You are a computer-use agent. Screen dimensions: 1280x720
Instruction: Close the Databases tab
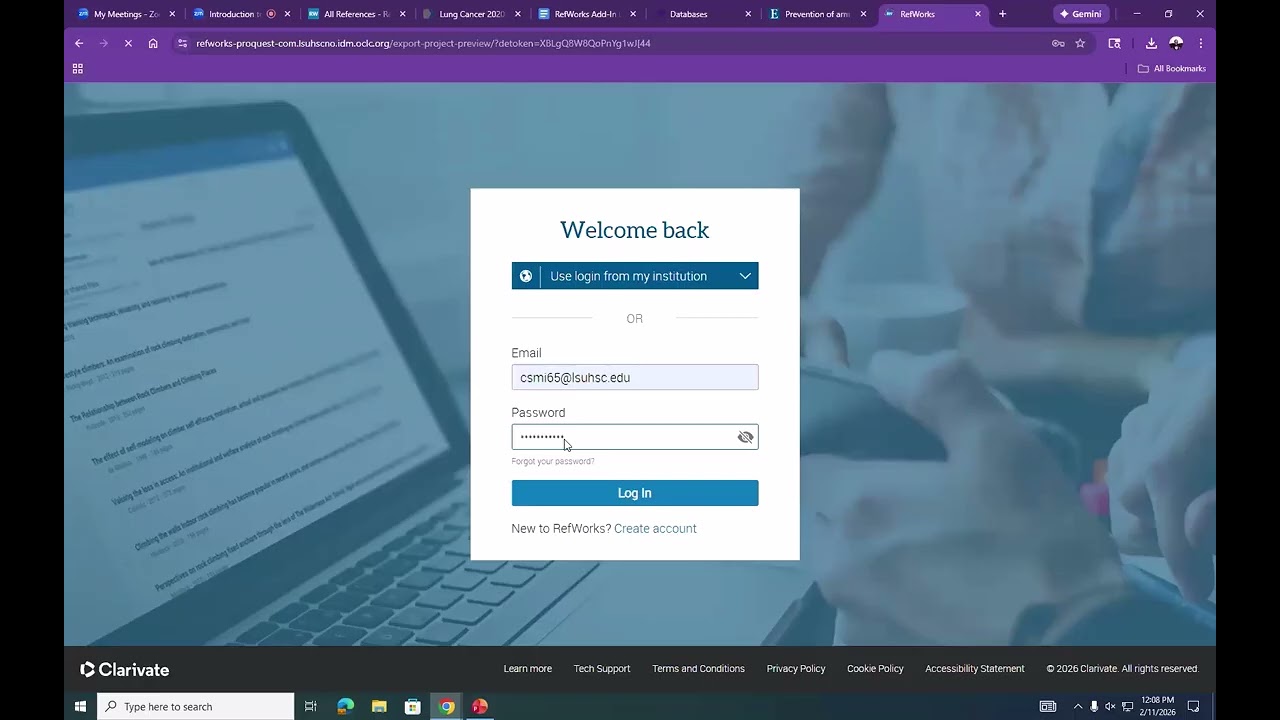748,14
